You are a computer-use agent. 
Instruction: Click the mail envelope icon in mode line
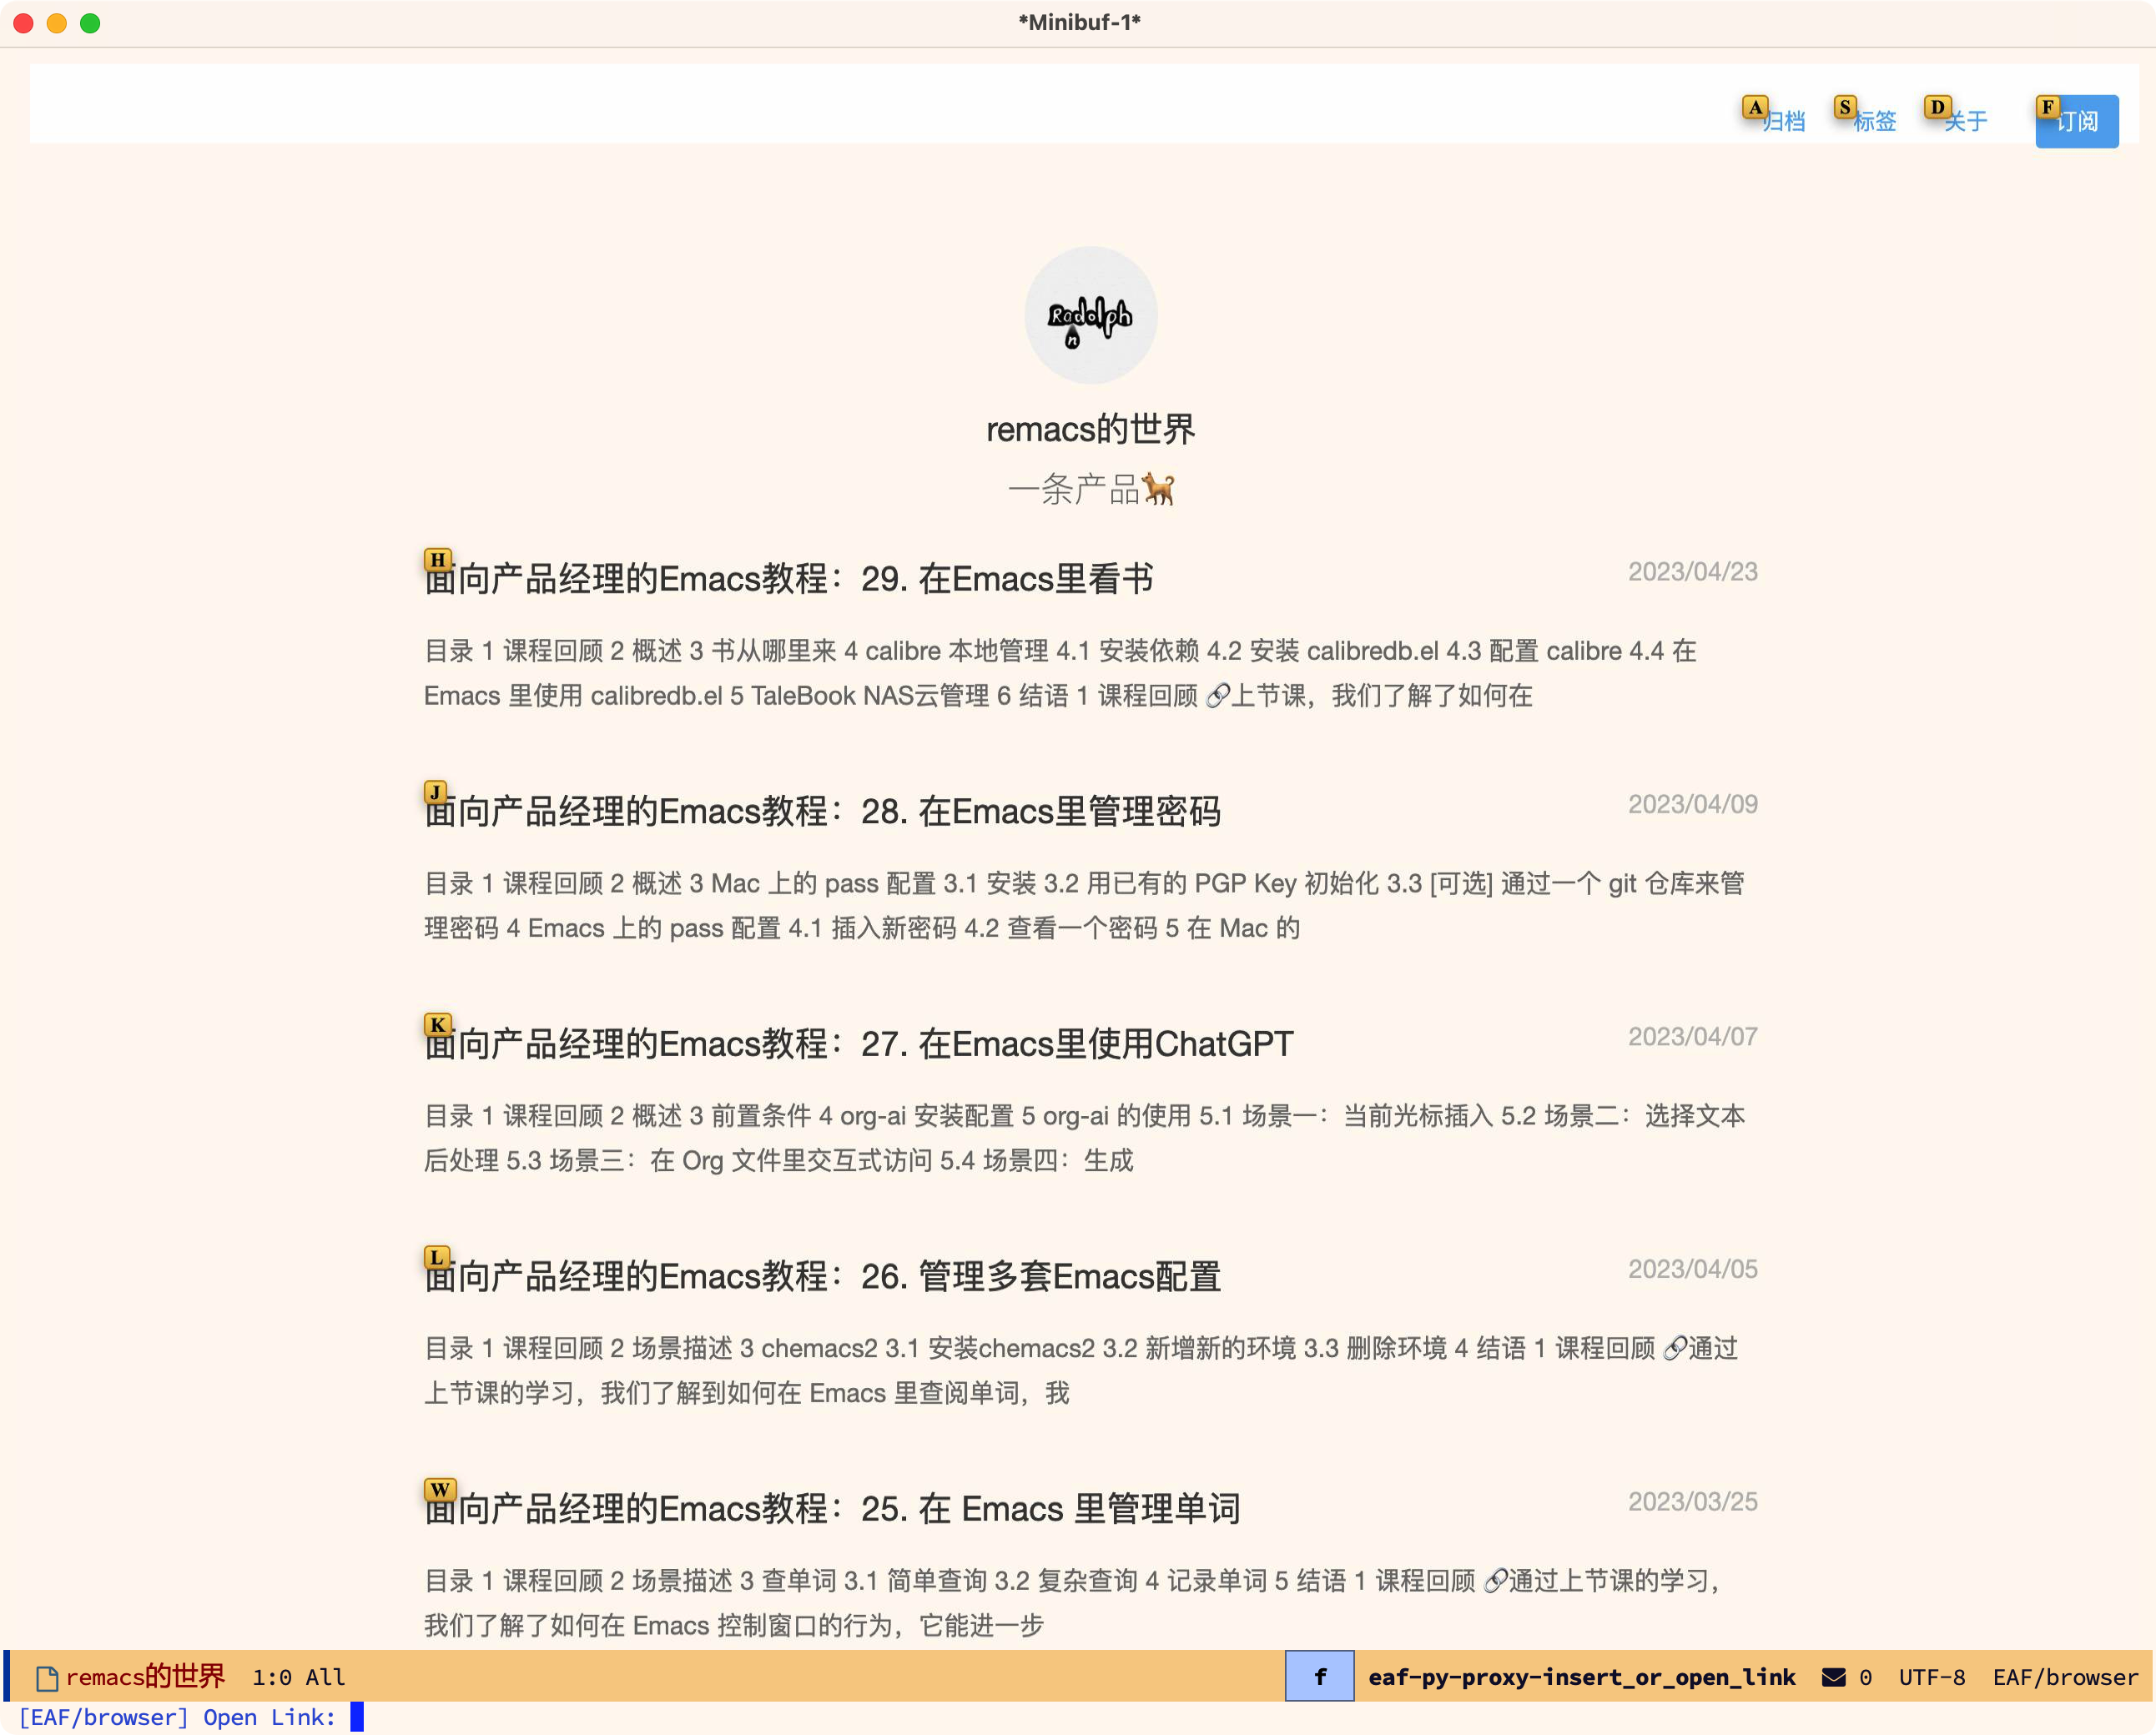point(1833,1677)
